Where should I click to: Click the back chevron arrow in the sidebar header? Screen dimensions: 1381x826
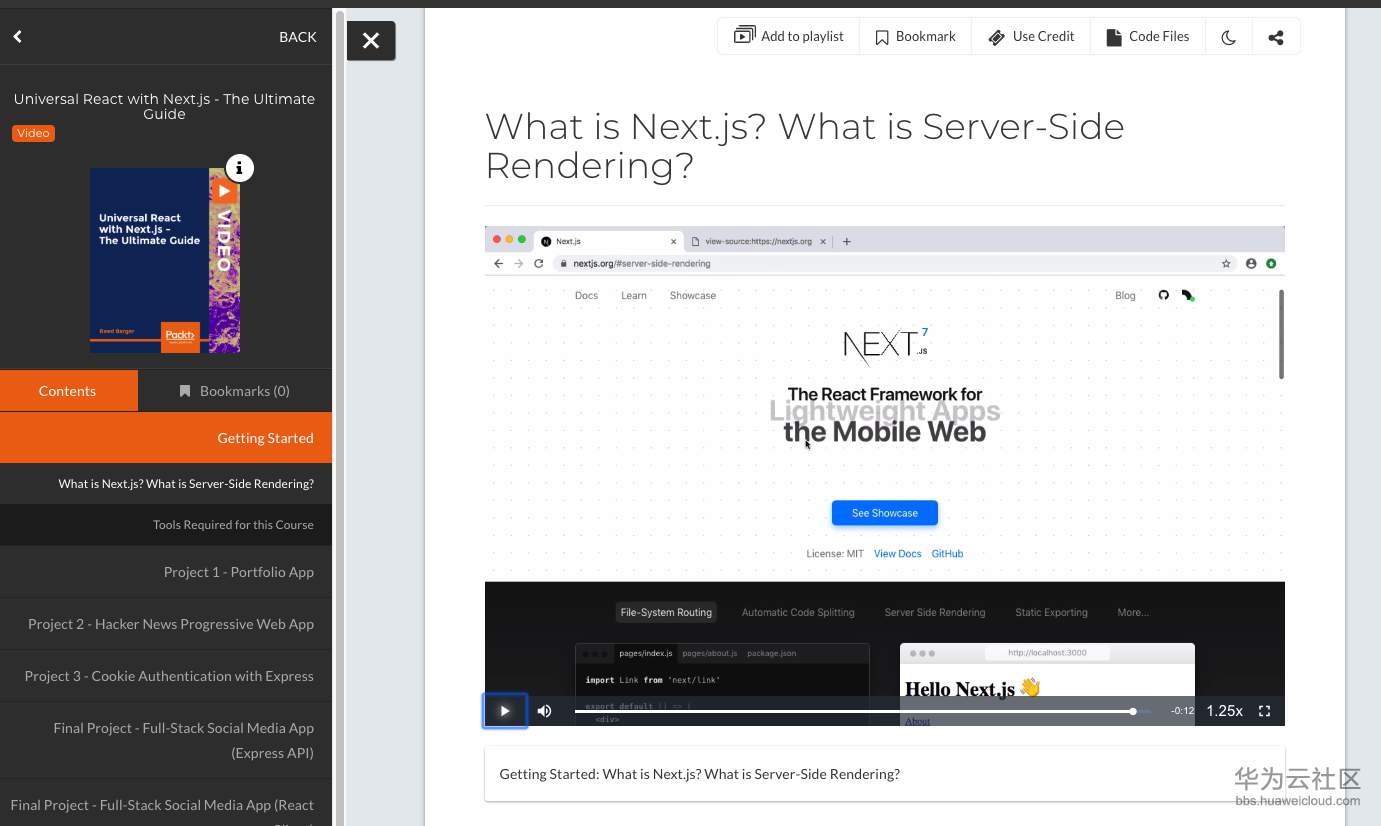tap(18, 37)
